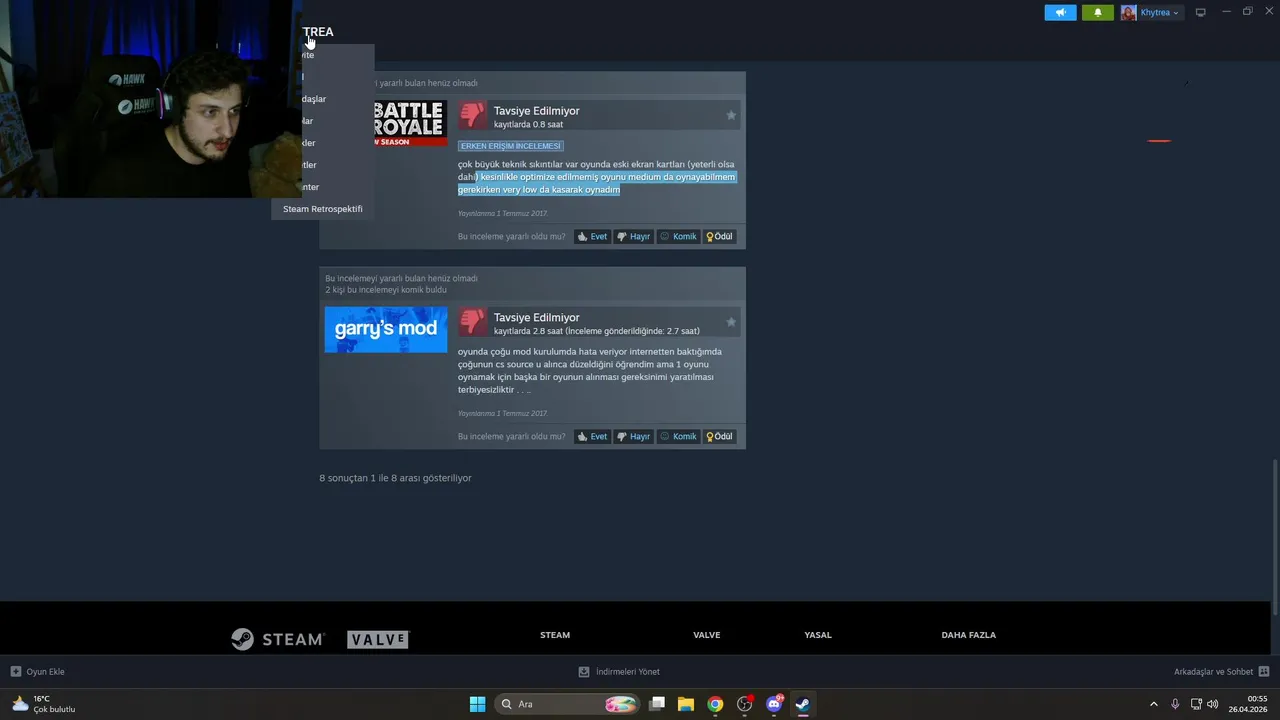The width and height of the screenshot is (1280, 720).
Task: Switch to Big Picture mode monitor icon
Action: tap(1200, 12)
